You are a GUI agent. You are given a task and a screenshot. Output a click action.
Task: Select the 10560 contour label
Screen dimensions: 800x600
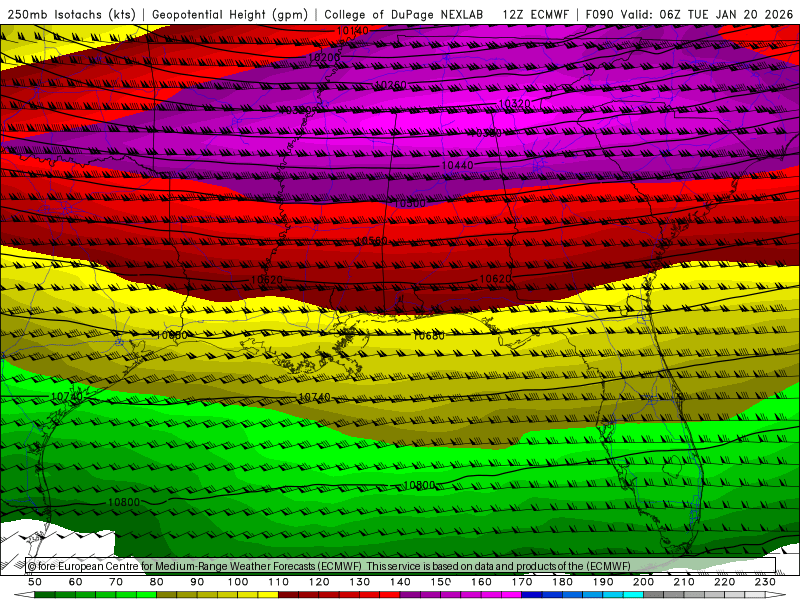[x=371, y=240]
